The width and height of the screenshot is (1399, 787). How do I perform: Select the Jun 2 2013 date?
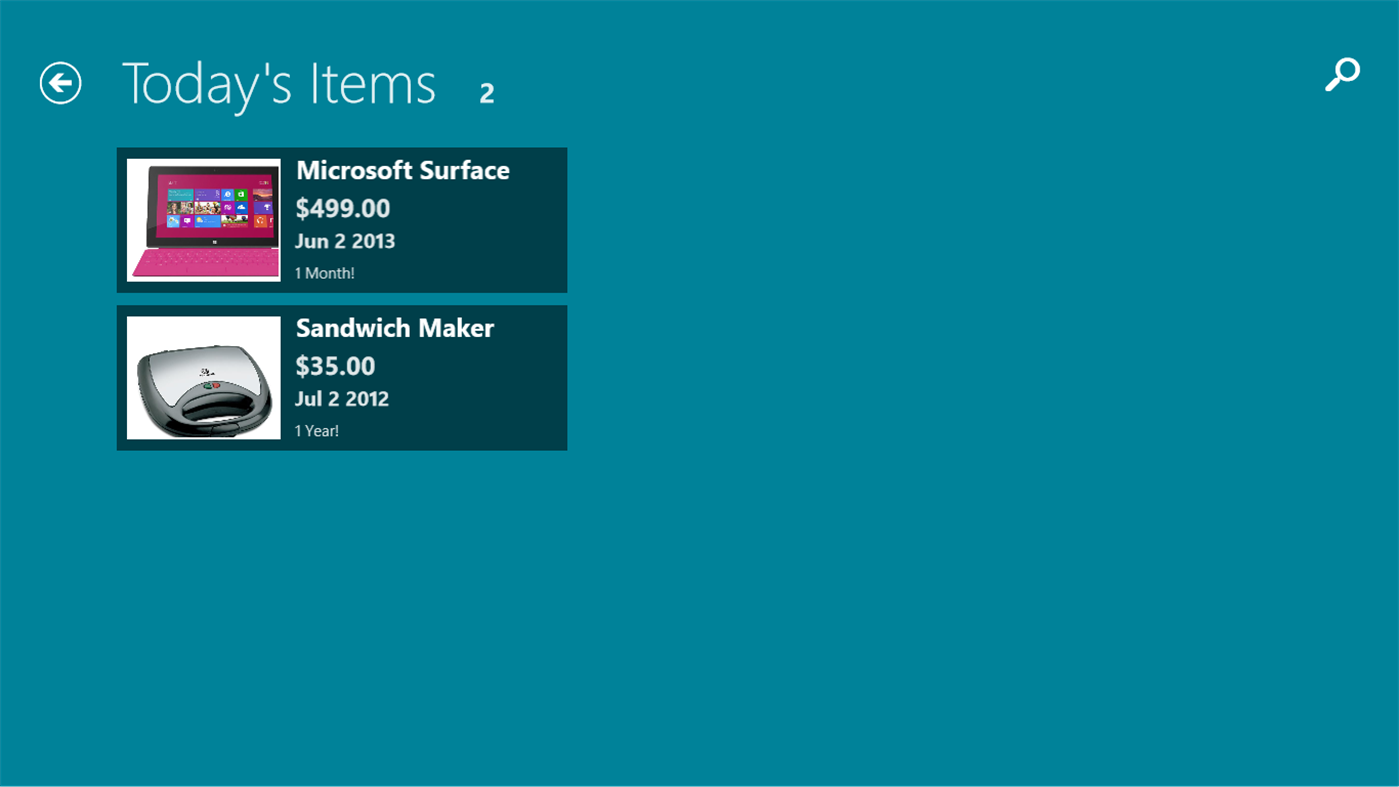pyautogui.click(x=344, y=241)
